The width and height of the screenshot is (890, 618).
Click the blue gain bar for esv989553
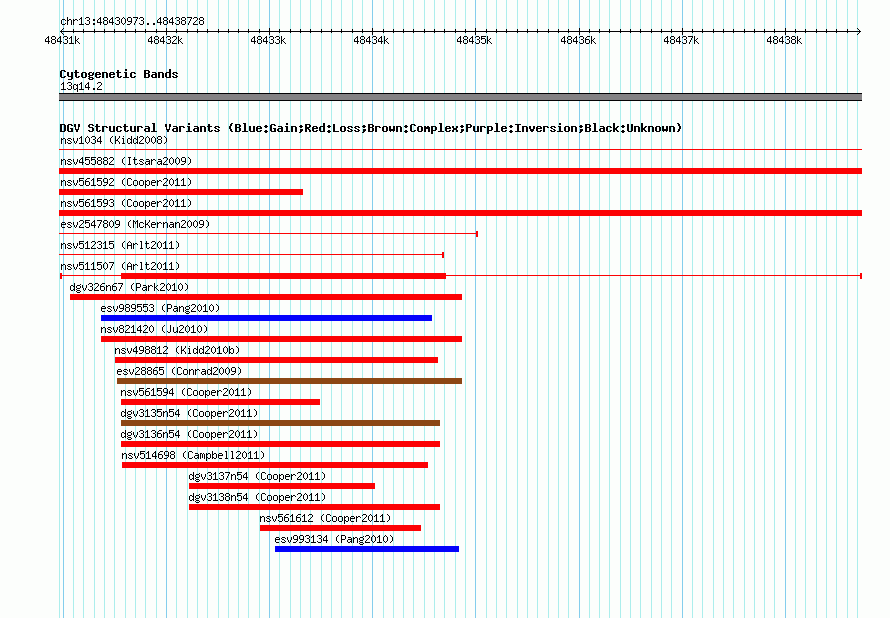tap(266, 318)
